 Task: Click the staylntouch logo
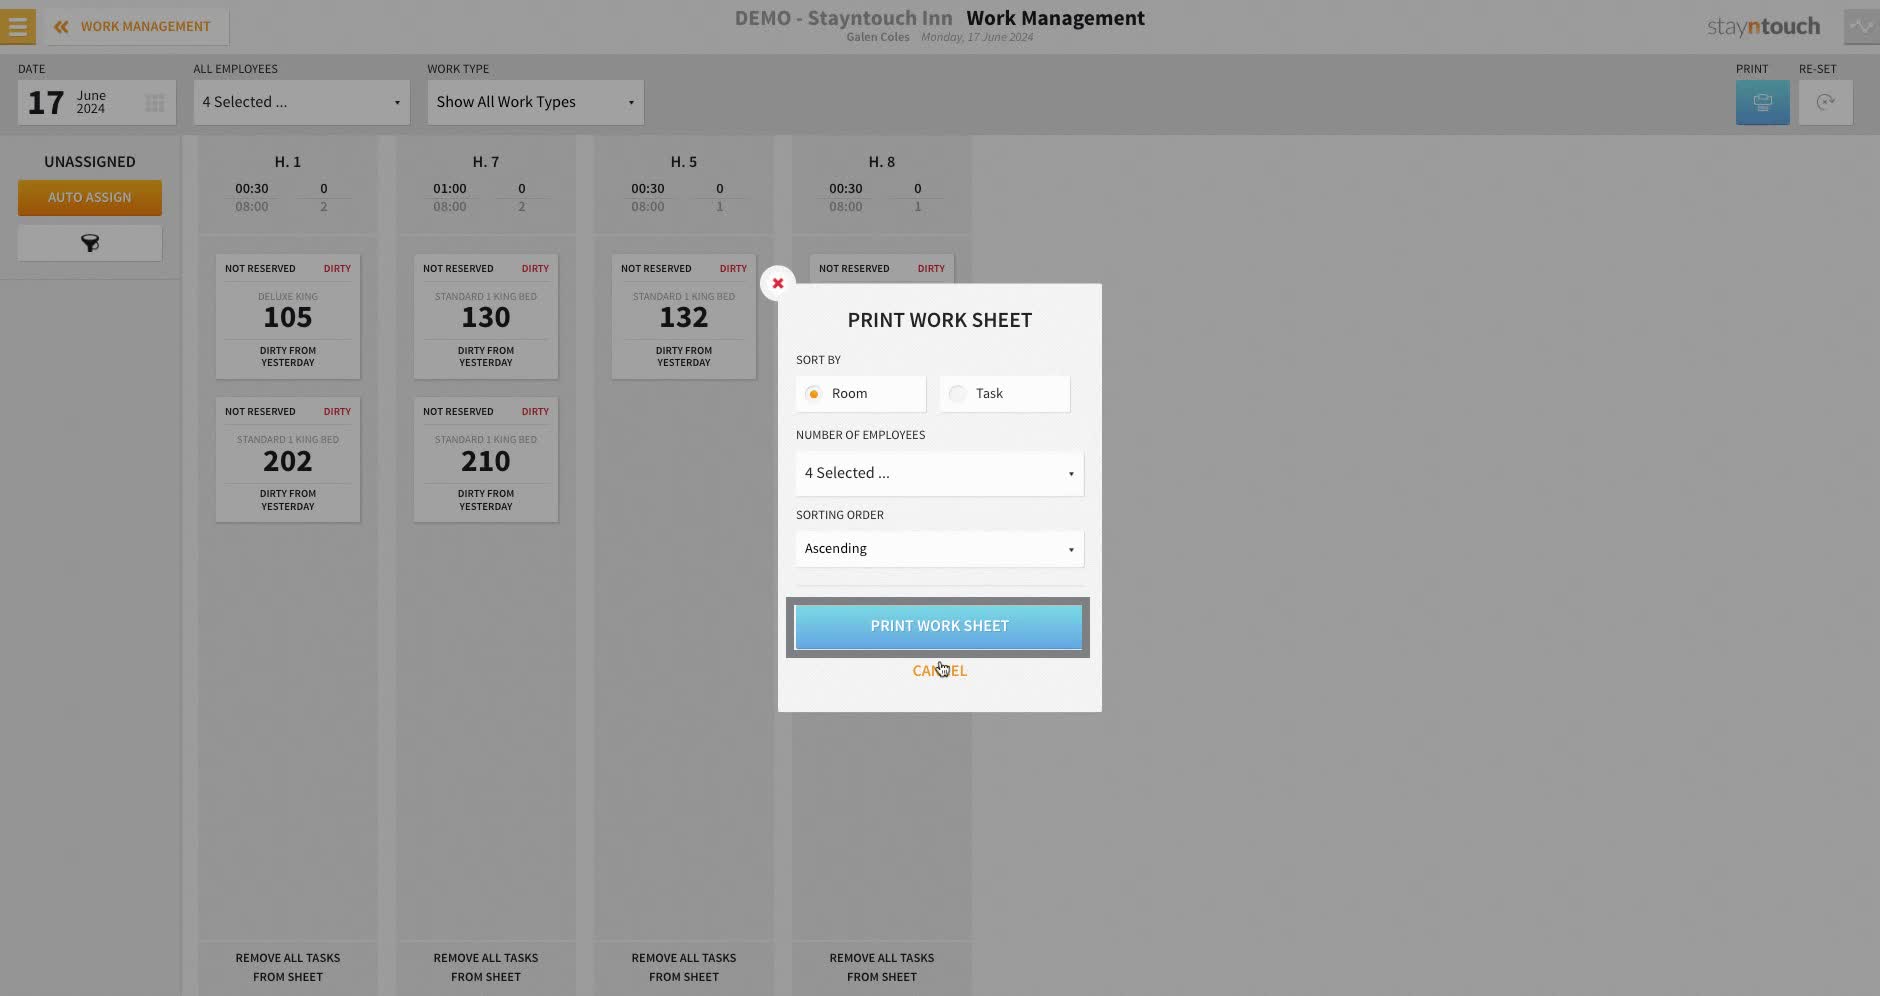point(1763,27)
